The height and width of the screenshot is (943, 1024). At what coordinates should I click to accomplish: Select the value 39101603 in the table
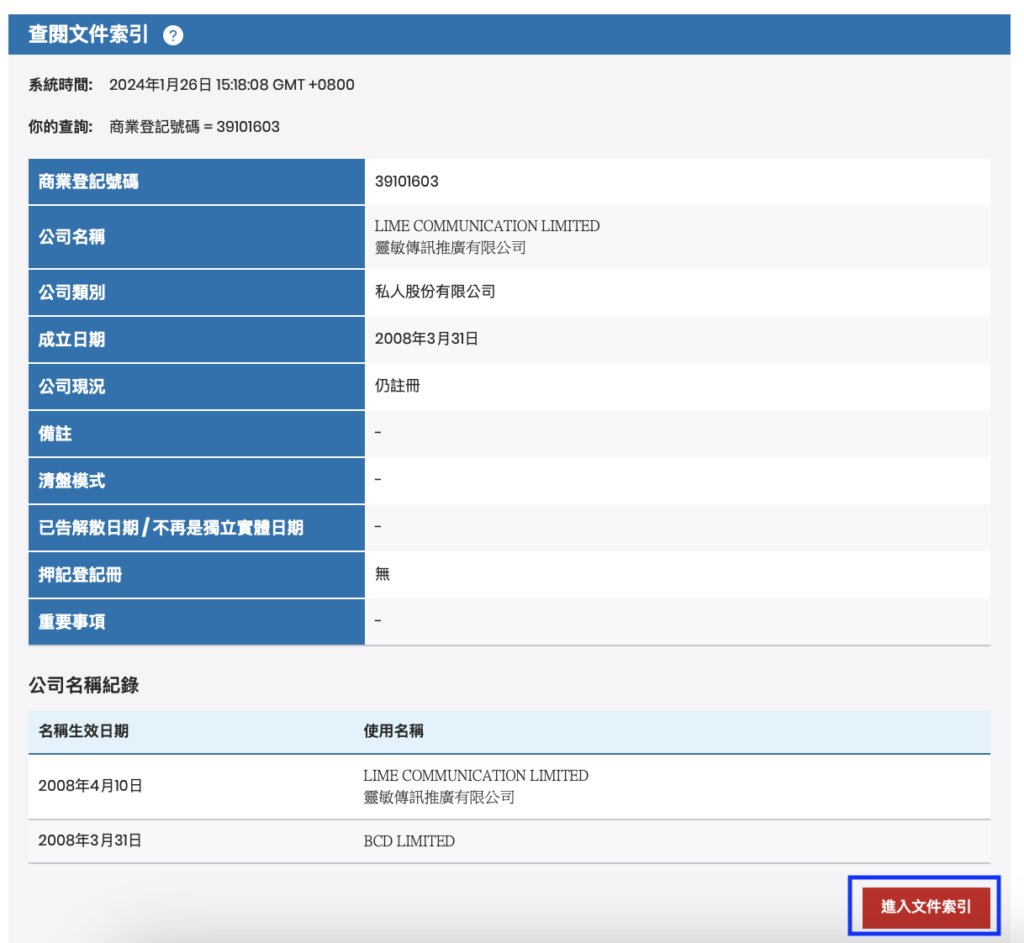[x=406, y=182]
